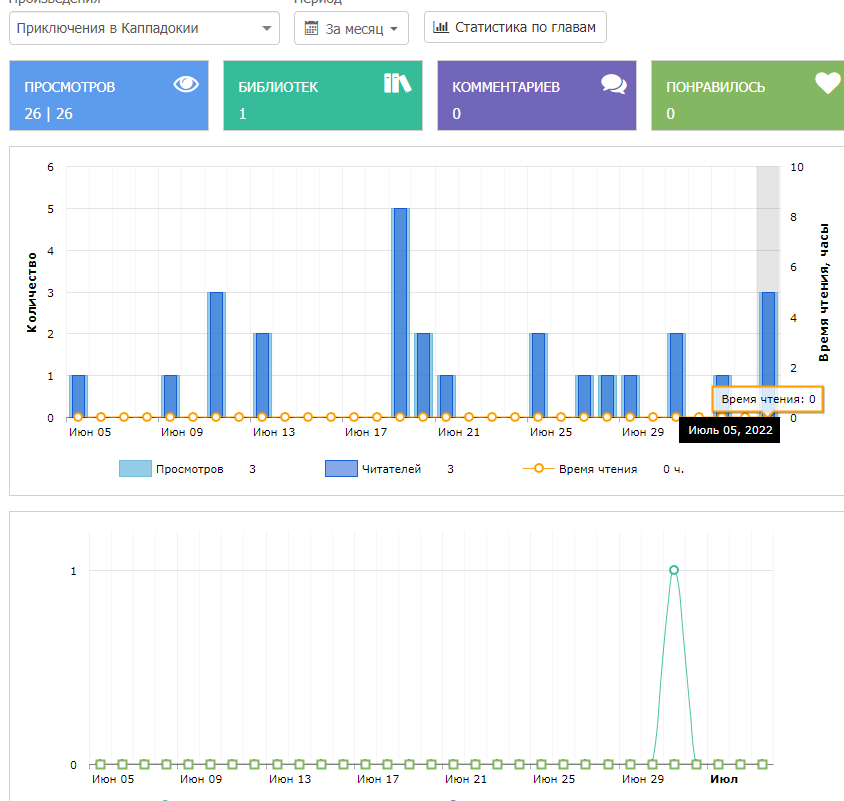Toggle Читателей series in chart legend
Screen dimensions: 844x801
[391, 468]
